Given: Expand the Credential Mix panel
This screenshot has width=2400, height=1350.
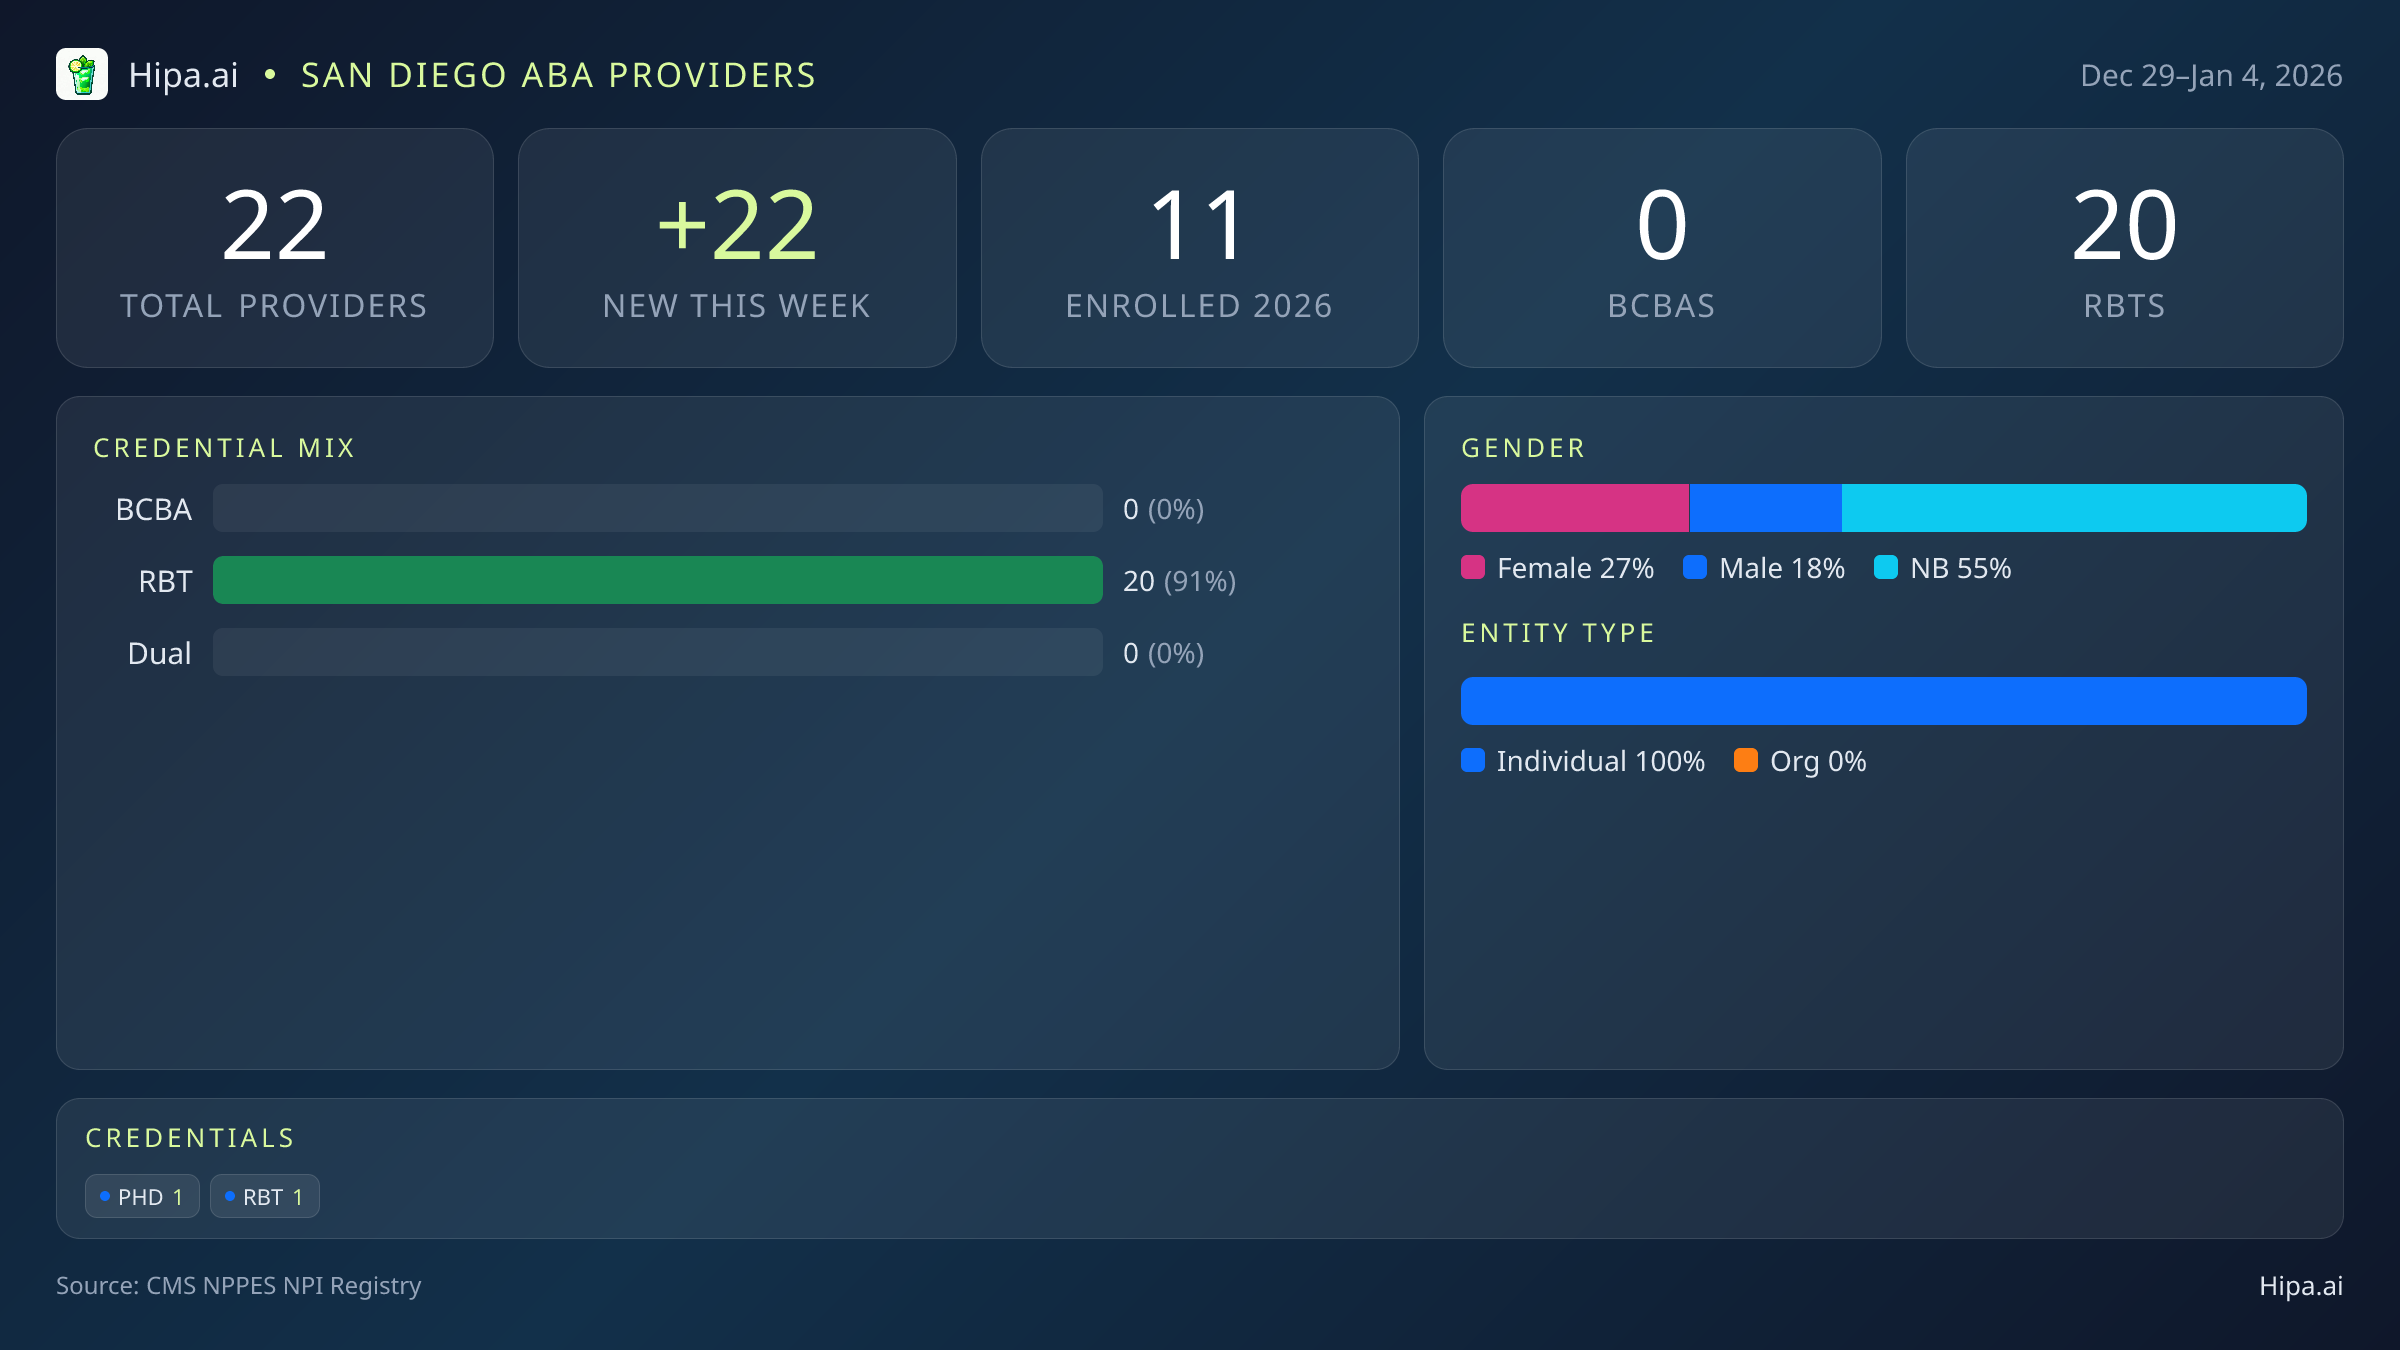Looking at the screenshot, I should click(x=224, y=448).
